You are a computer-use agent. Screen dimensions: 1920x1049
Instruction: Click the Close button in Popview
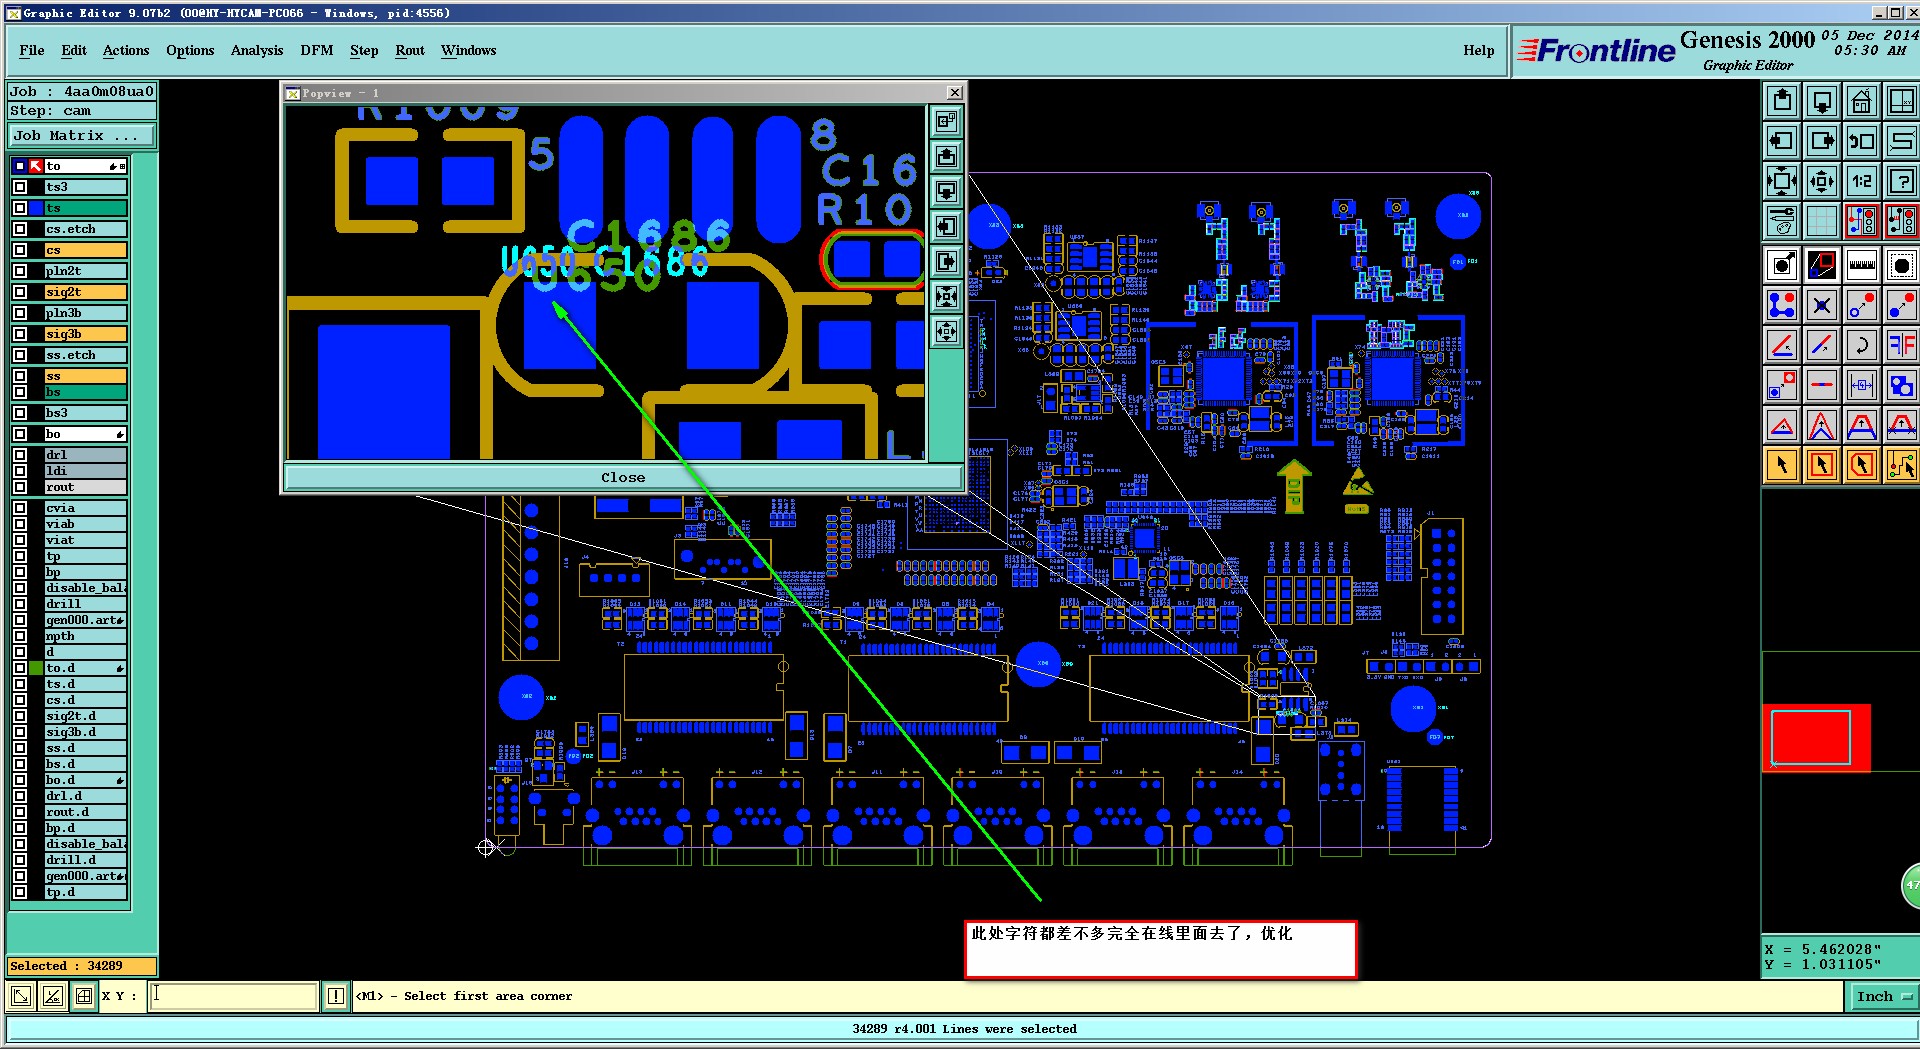tap(623, 477)
